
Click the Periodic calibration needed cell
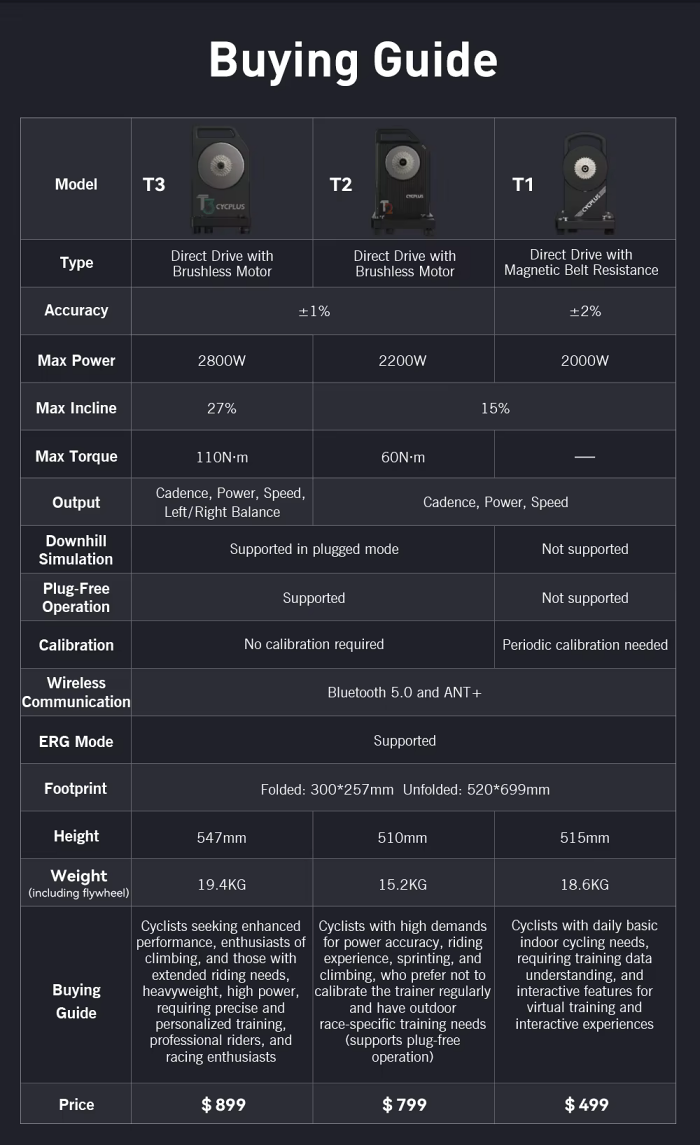tap(585, 645)
